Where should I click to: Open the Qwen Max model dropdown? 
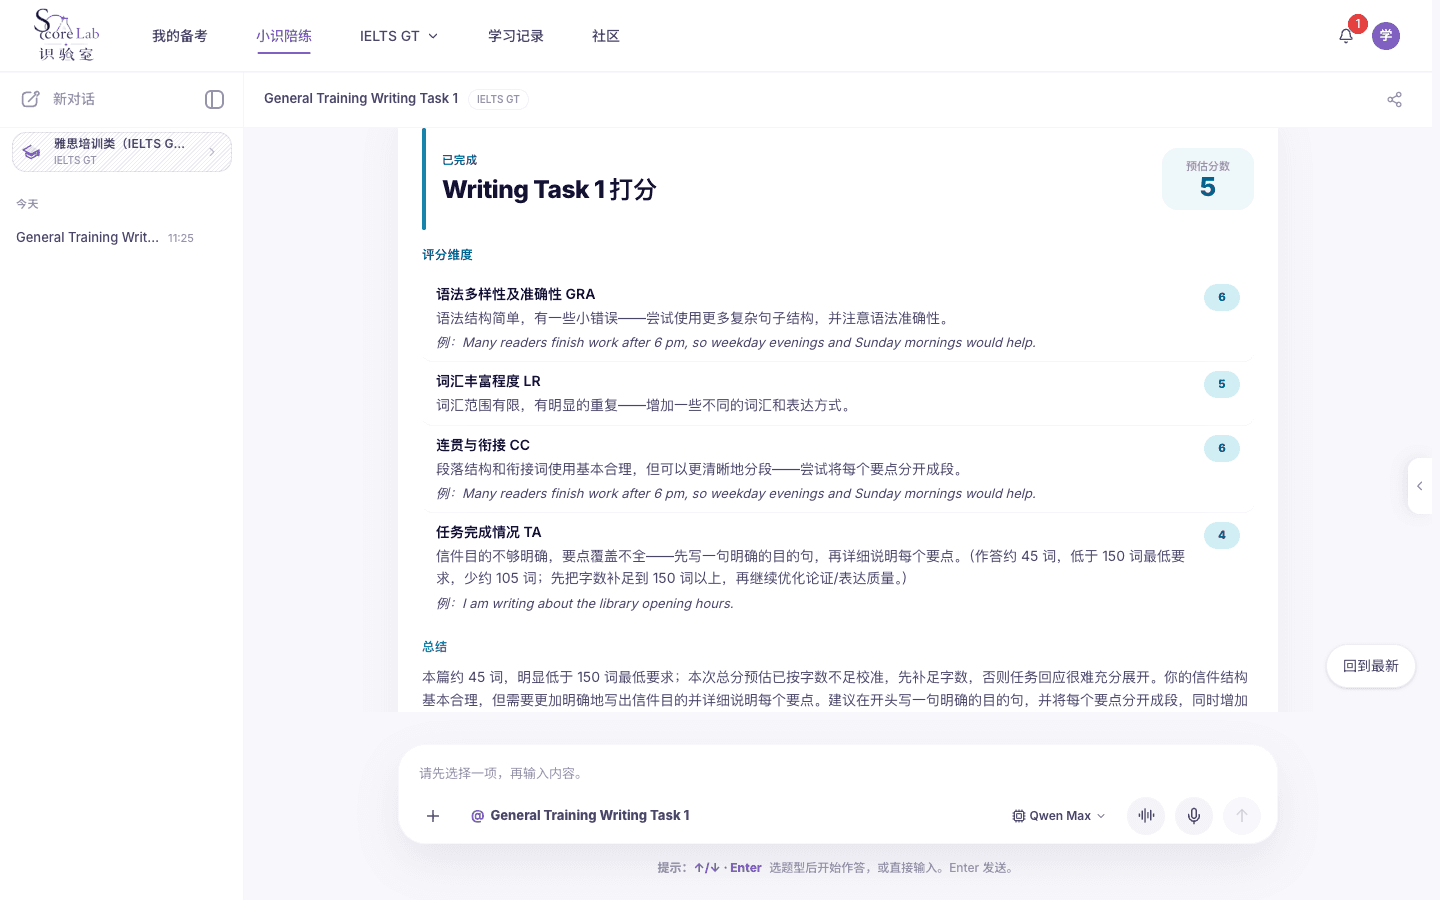click(1059, 816)
